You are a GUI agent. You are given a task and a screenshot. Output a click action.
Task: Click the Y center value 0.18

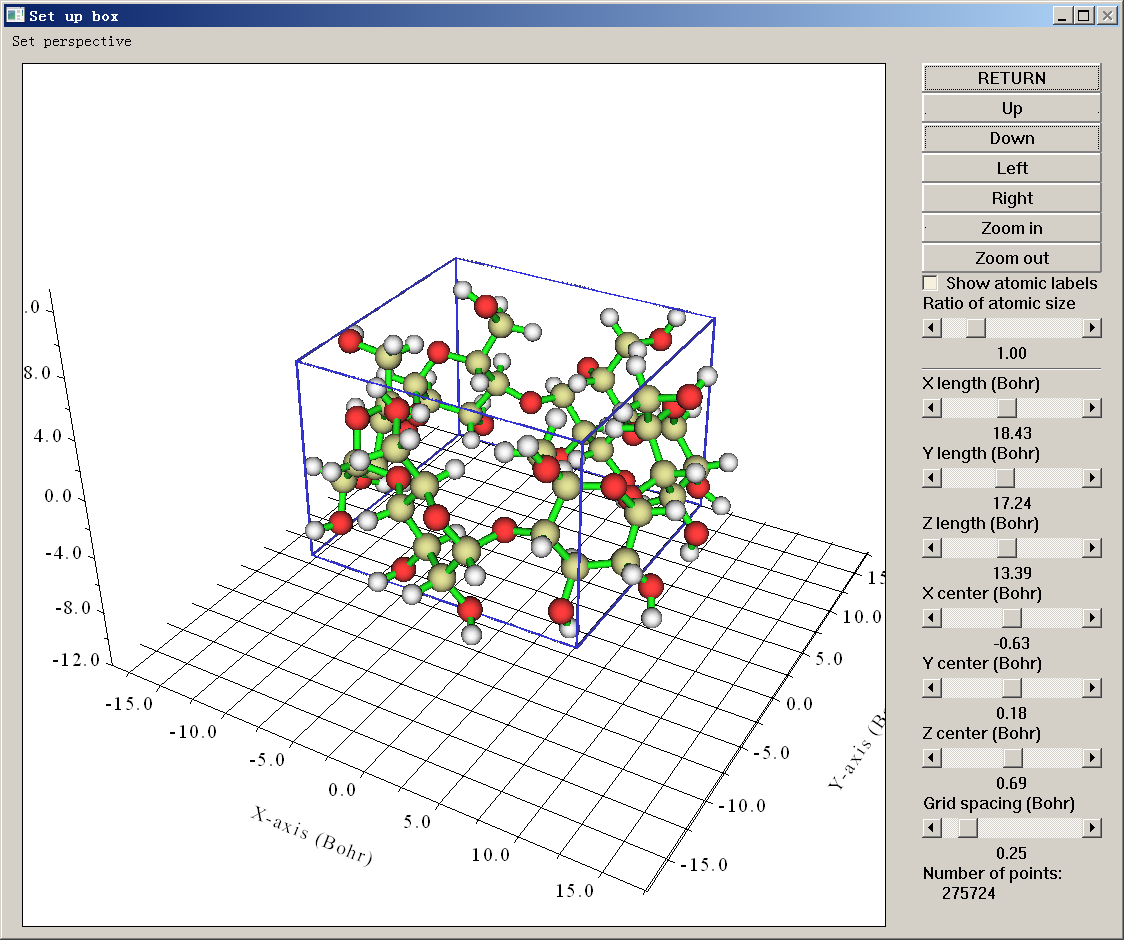1011,713
